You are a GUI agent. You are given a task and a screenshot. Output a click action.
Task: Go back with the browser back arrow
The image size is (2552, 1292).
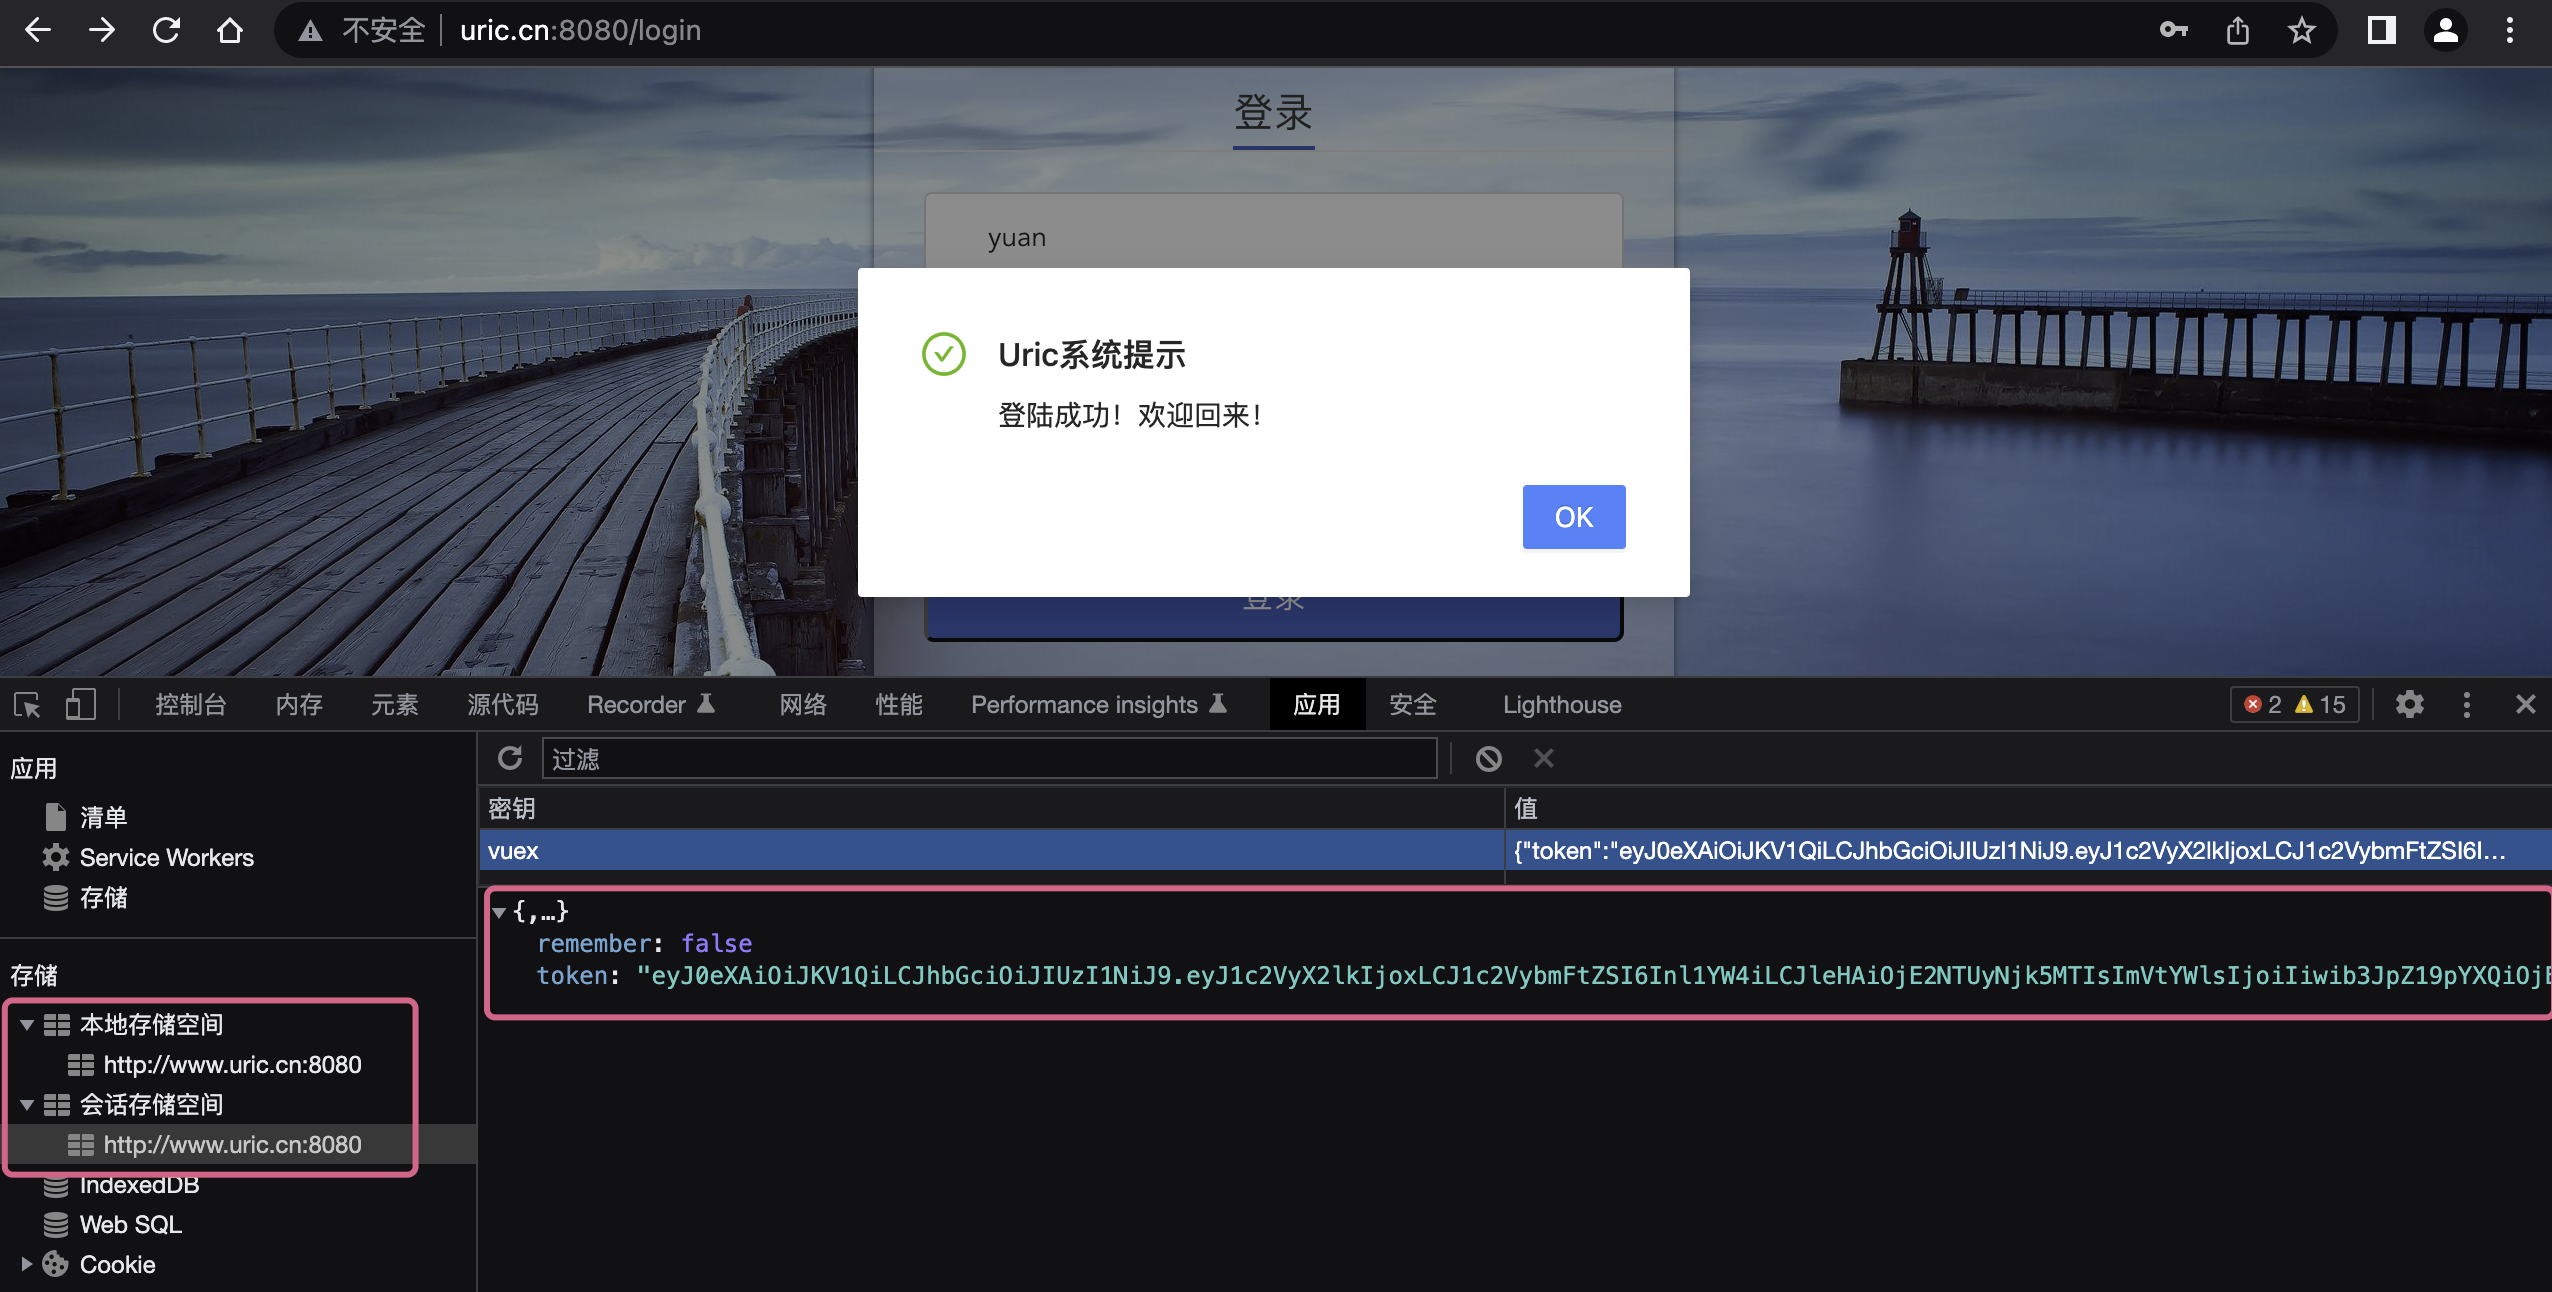click(x=38, y=30)
